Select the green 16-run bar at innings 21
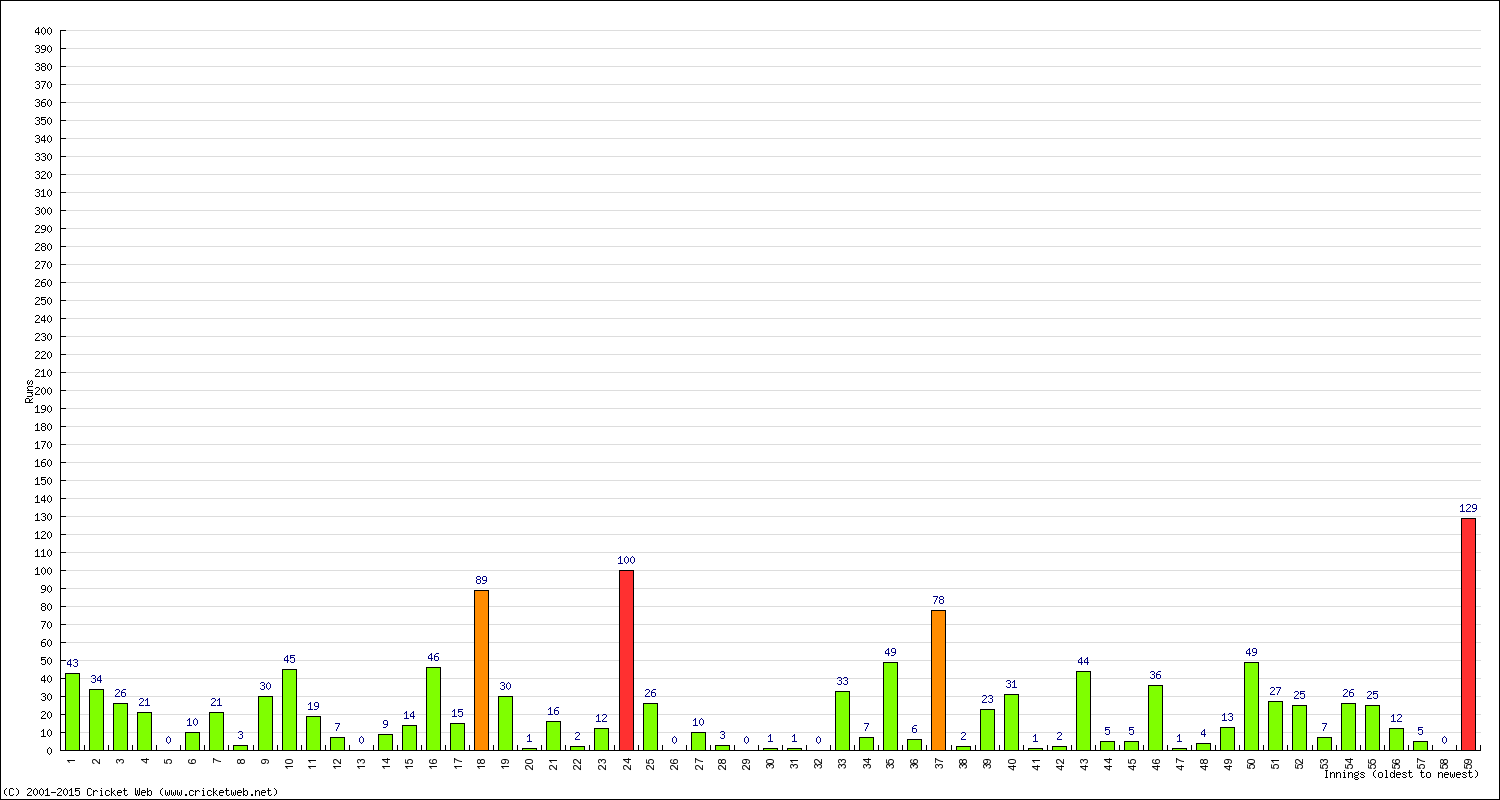This screenshot has height=800, width=1500. [553, 736]
